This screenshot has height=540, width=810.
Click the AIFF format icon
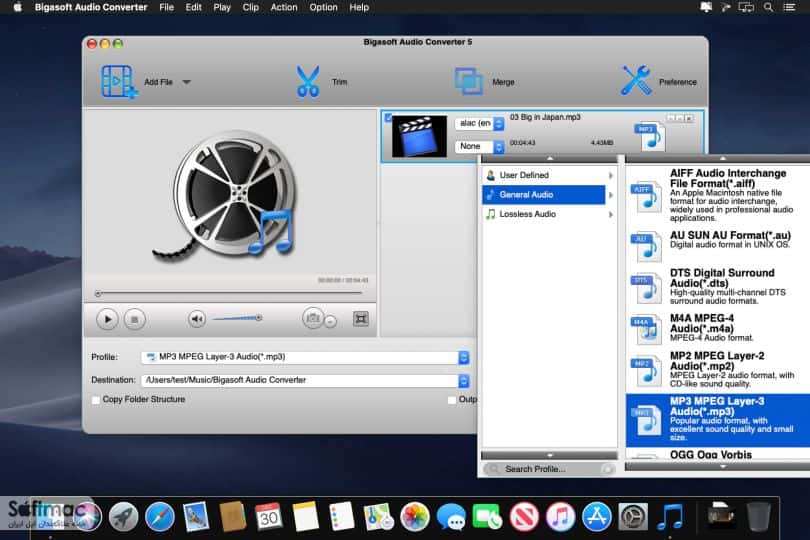[x=646, y=197]
